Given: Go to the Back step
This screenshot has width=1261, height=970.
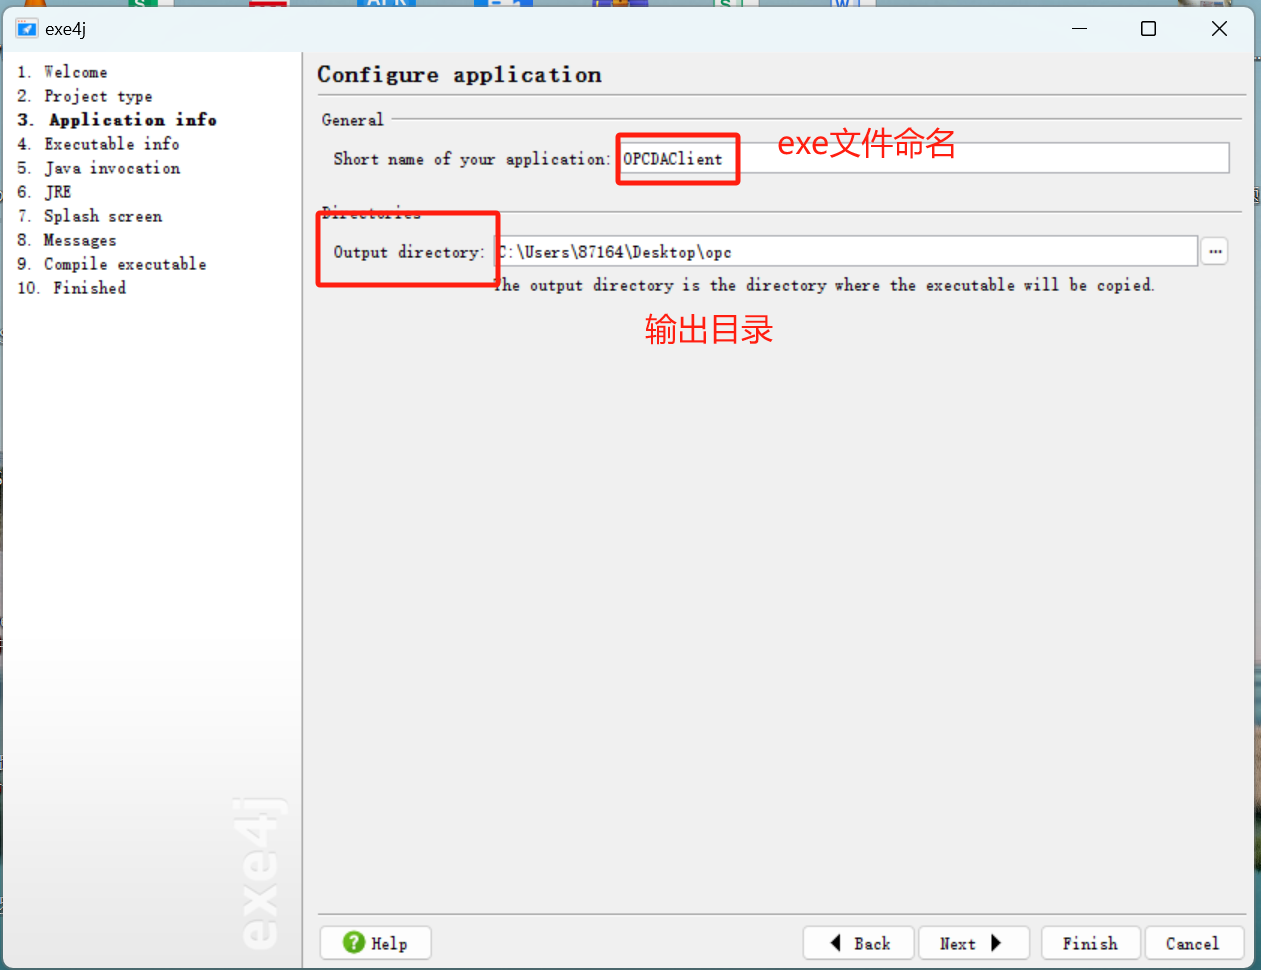Looking at the screenshot, I should pos(859,943).
